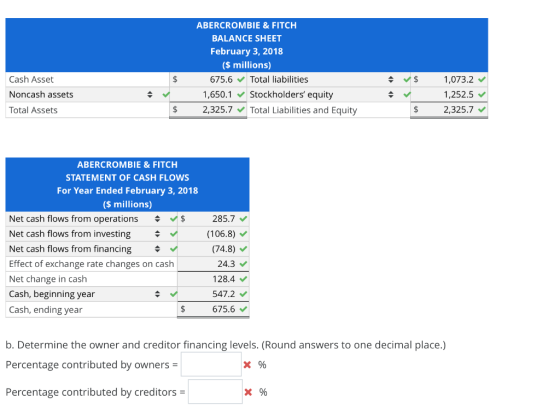Click the Total Assets label
The image size is (560, 408).
[x=33, y=110]
